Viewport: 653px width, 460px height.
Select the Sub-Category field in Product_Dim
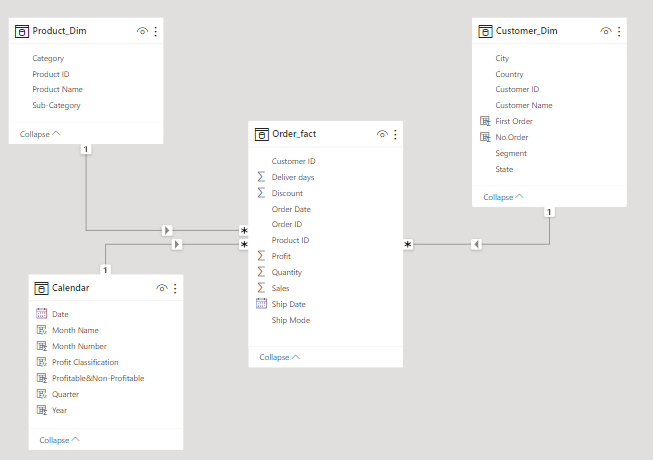(x=56, y=105)
